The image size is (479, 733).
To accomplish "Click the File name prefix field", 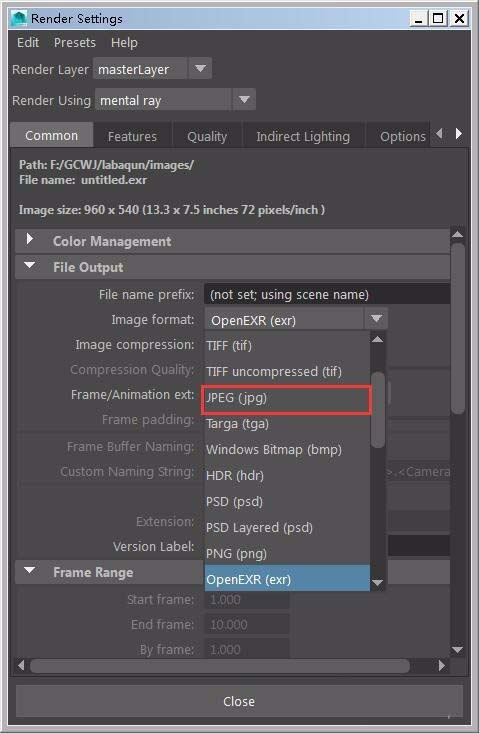I will [327, 295].
